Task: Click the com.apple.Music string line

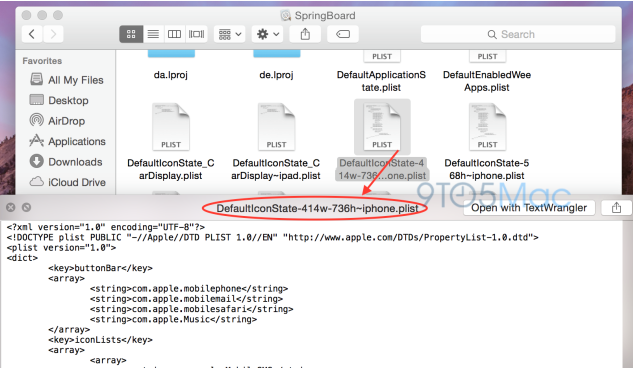Action: click(x=173, y=319)
